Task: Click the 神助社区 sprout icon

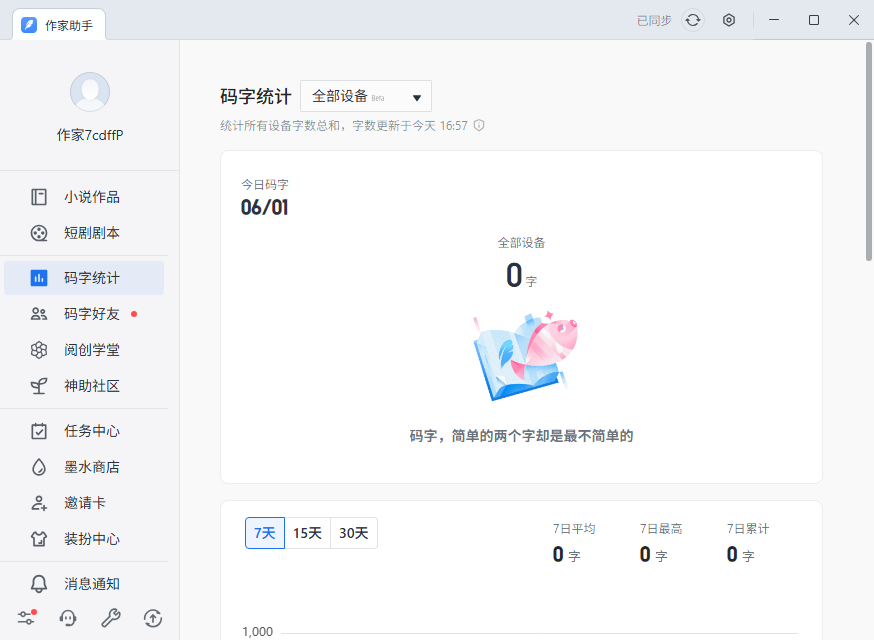Action: click(x=39, y=386)
